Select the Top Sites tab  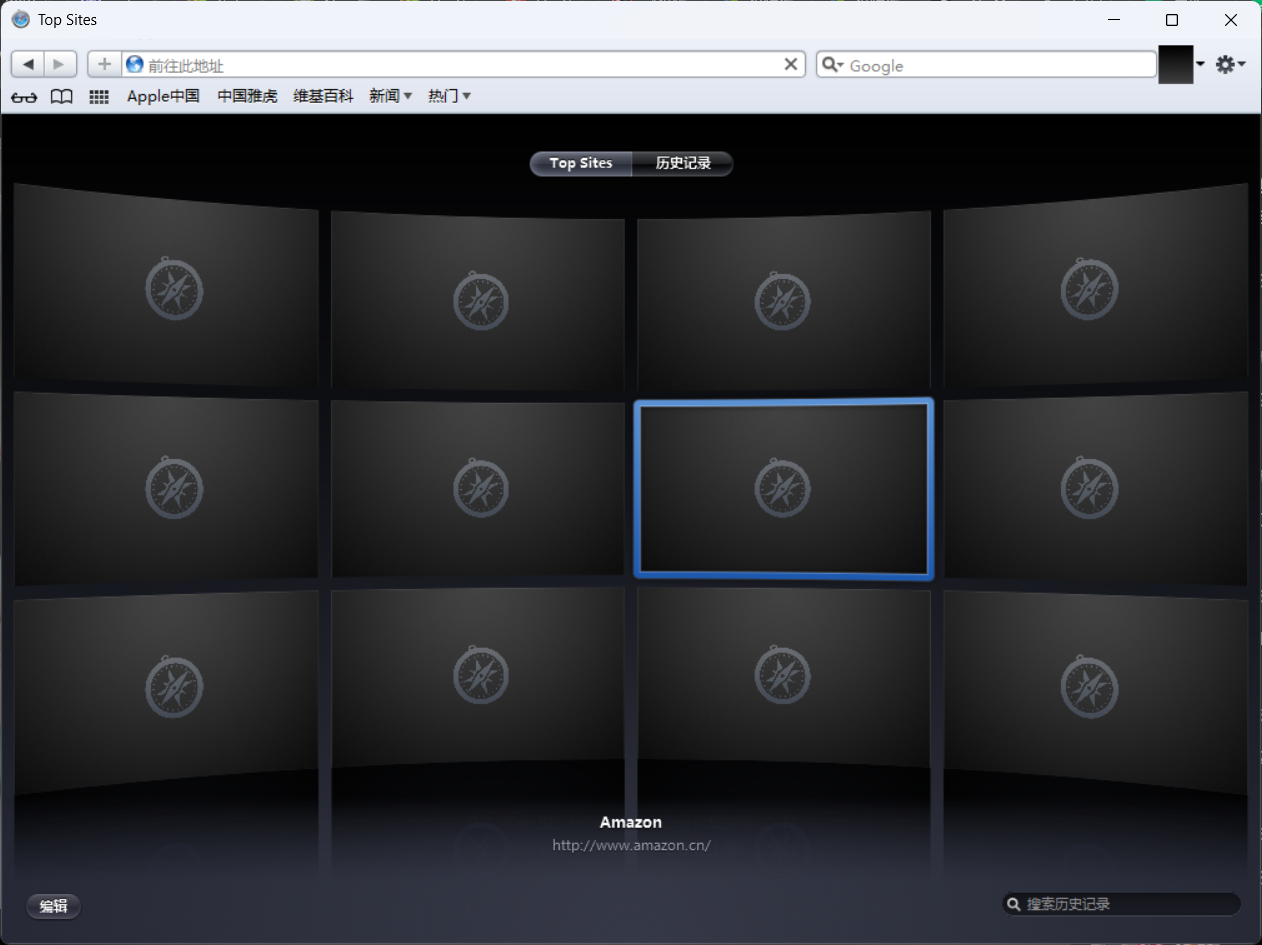point(581,163)
